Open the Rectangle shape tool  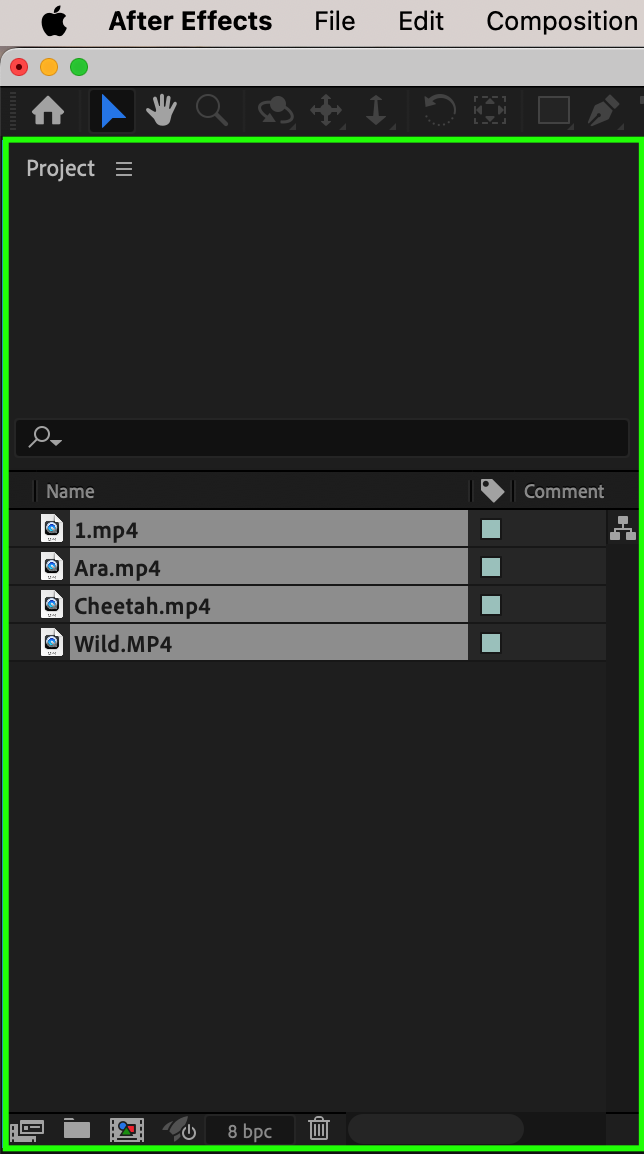[553, 111]
